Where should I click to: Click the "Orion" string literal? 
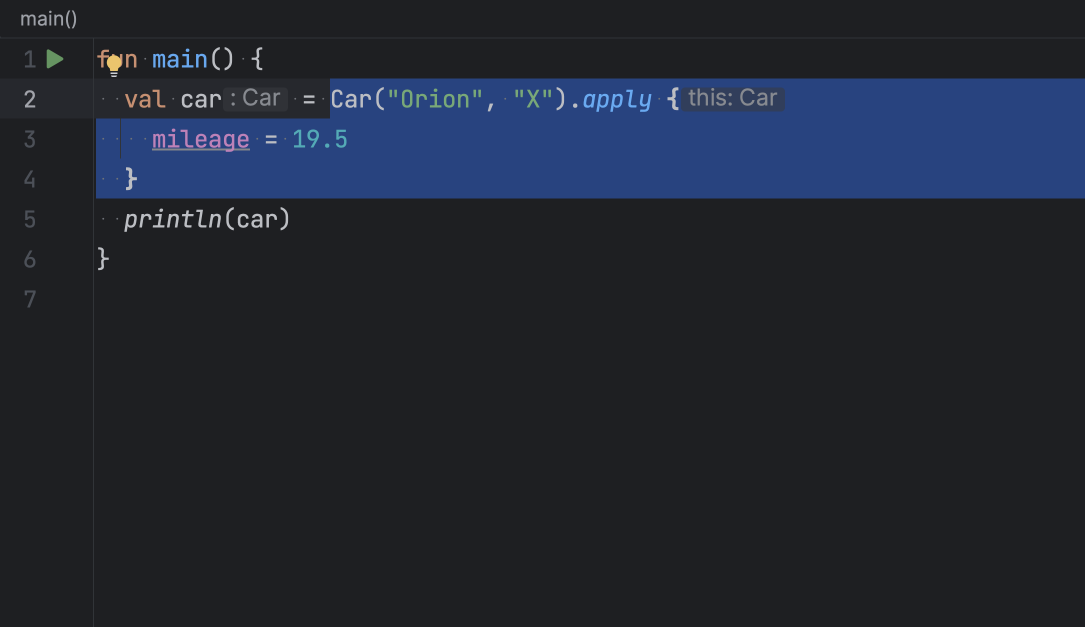pyautogui.click(x=435, y=99)
